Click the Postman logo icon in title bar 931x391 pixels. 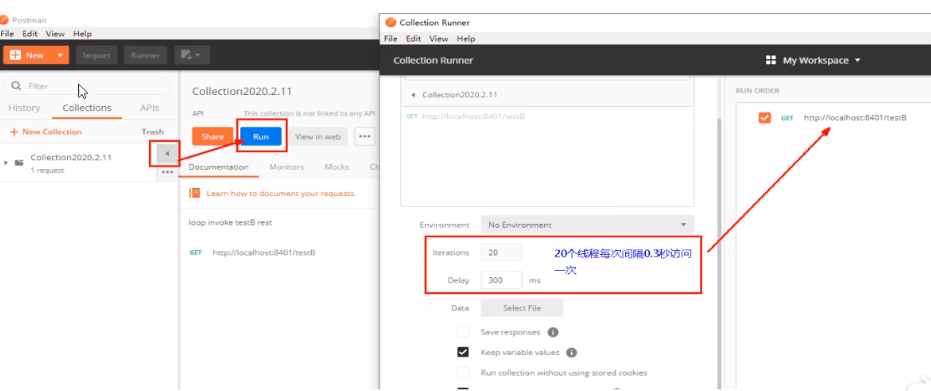point(5,20)
